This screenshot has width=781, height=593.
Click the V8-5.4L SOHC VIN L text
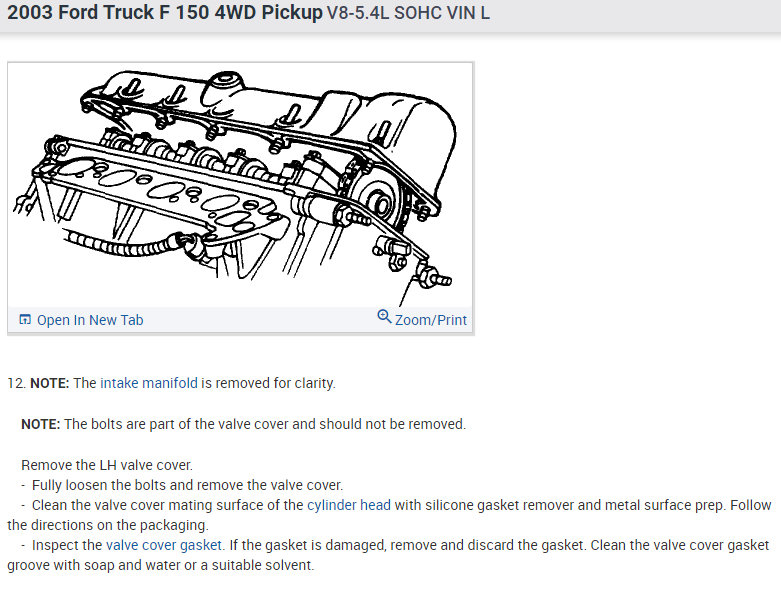pyautogui.click(x=408, y=13)
